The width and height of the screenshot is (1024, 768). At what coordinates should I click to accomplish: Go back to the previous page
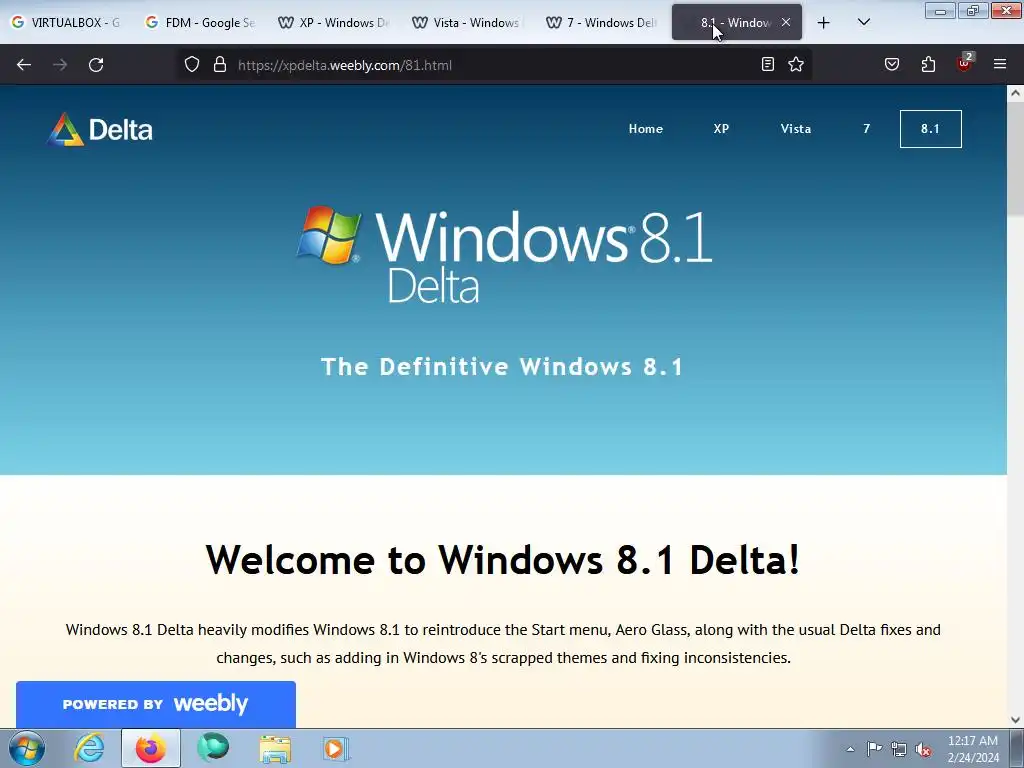(x=24, y=65)
